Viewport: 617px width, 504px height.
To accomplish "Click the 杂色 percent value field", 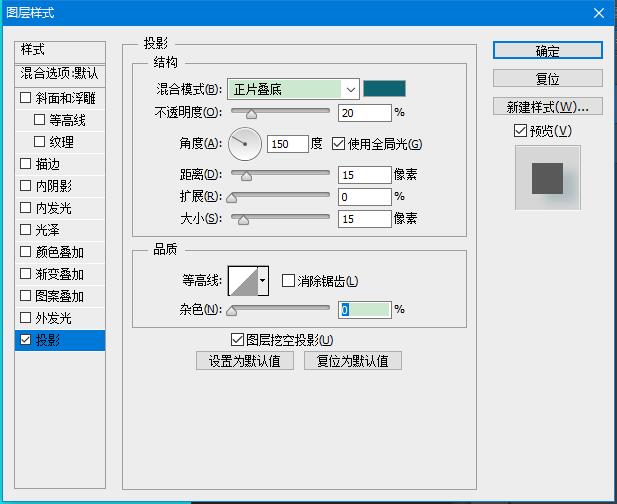I will point(365,310).
